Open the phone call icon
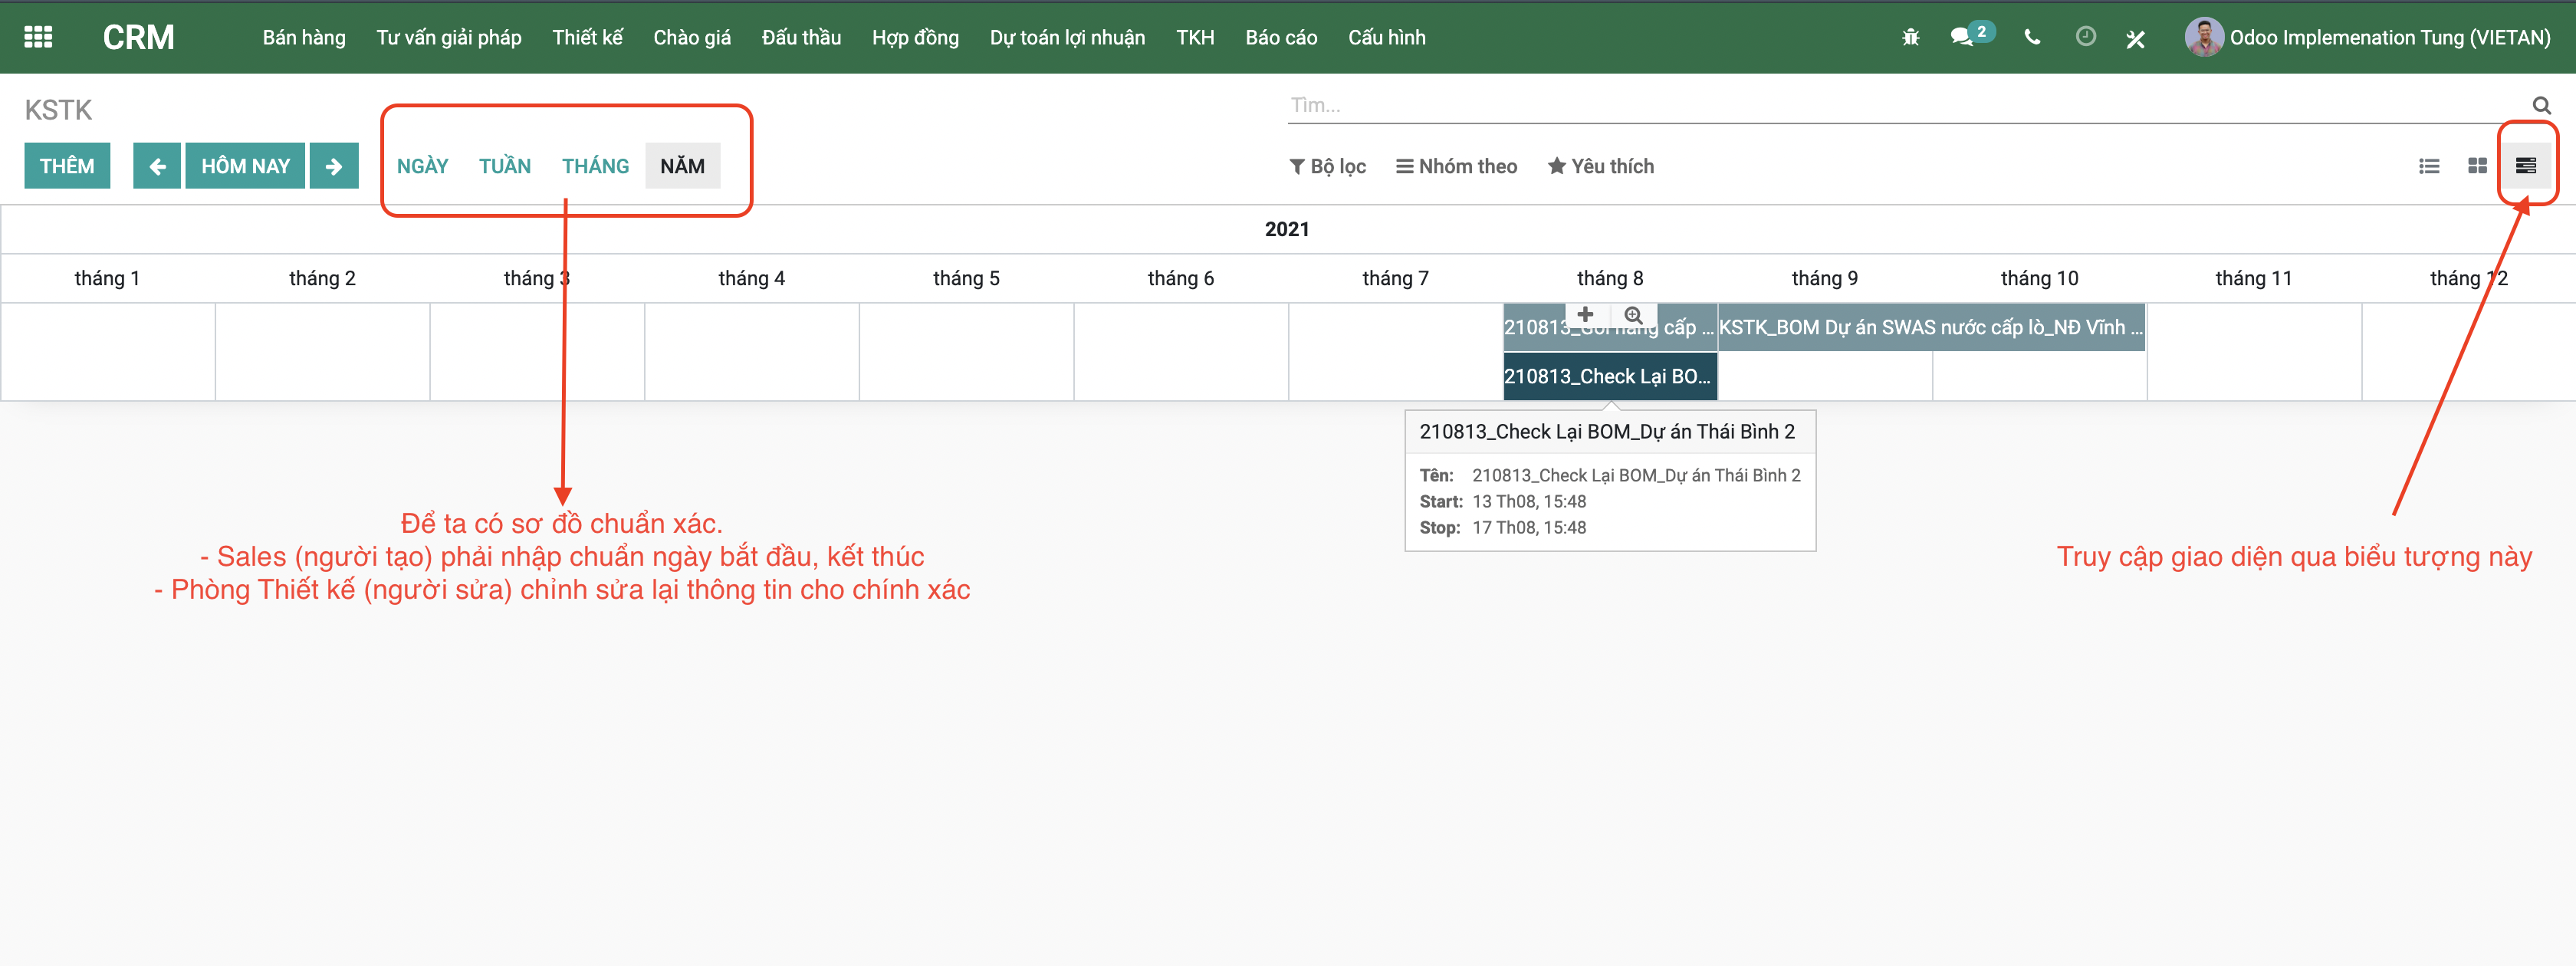 click(2032, 37)
